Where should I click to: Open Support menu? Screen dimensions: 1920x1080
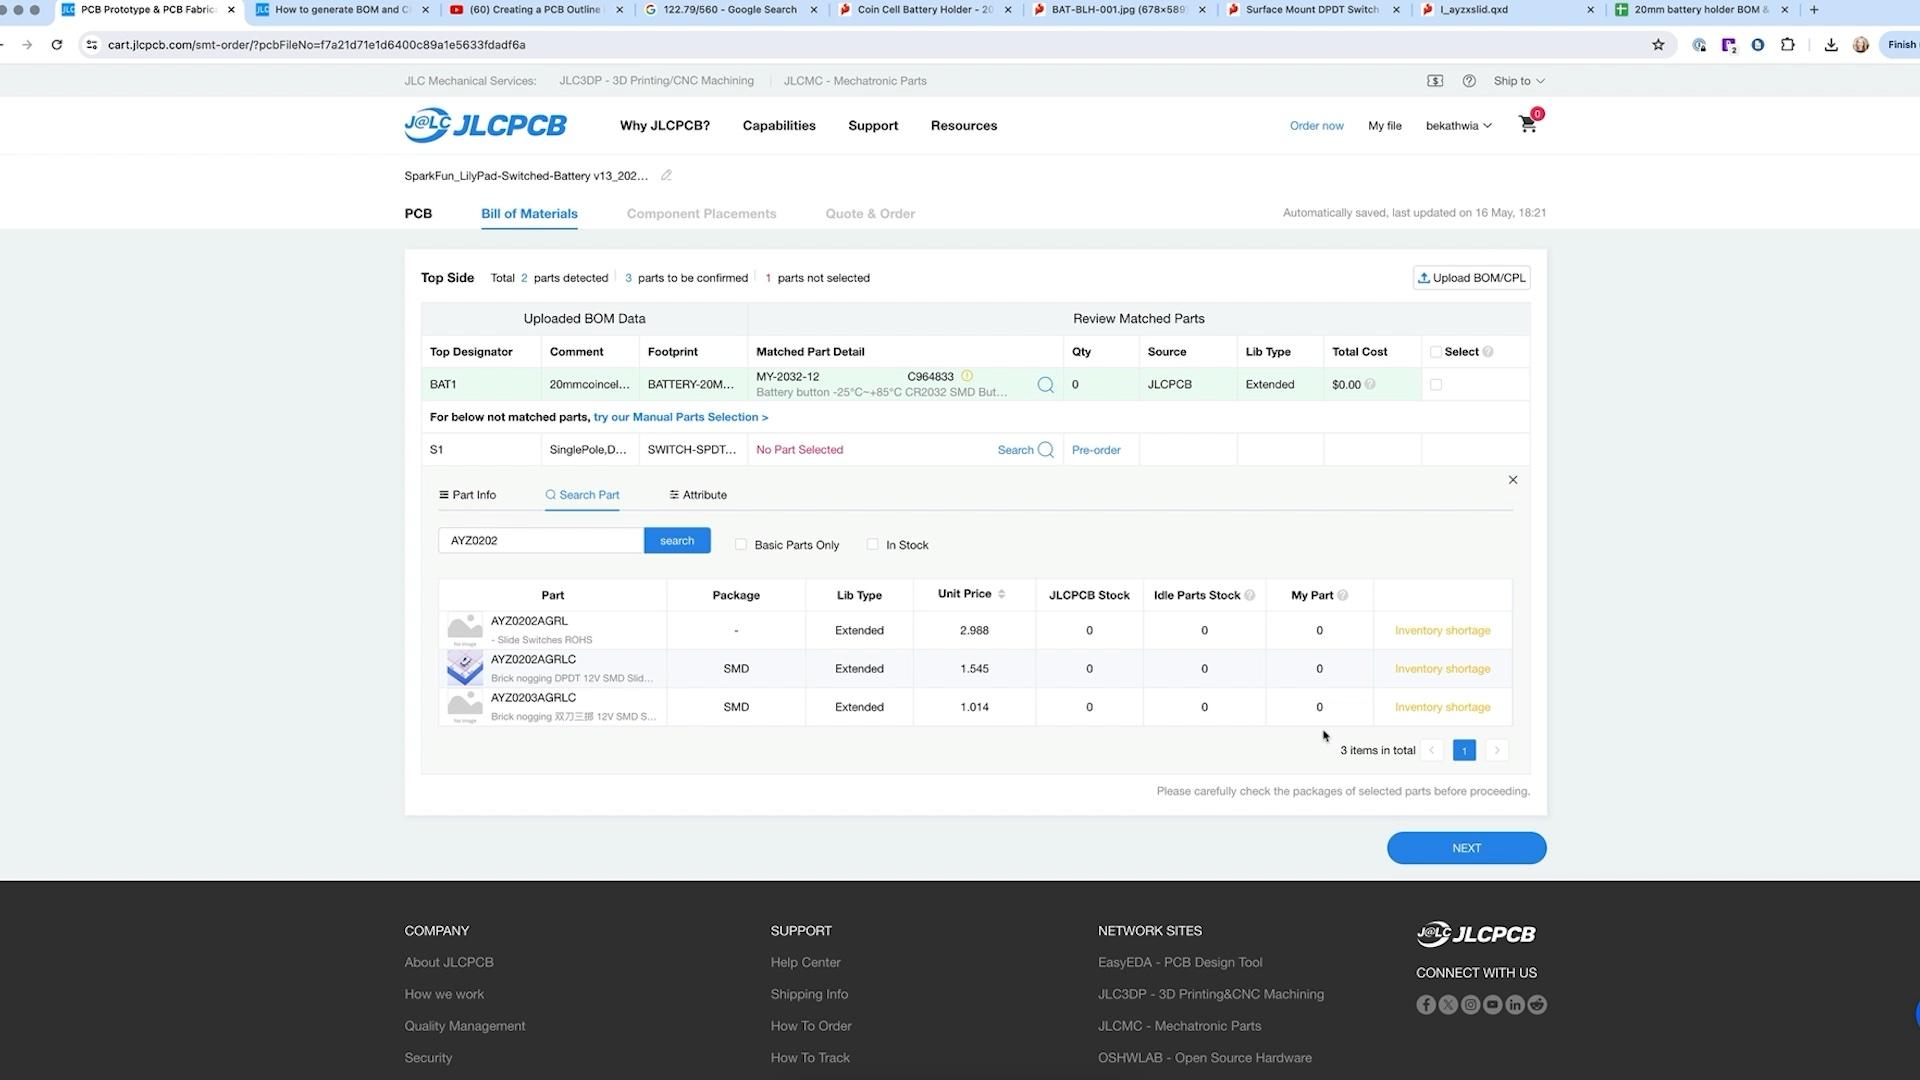coord(873,126)
